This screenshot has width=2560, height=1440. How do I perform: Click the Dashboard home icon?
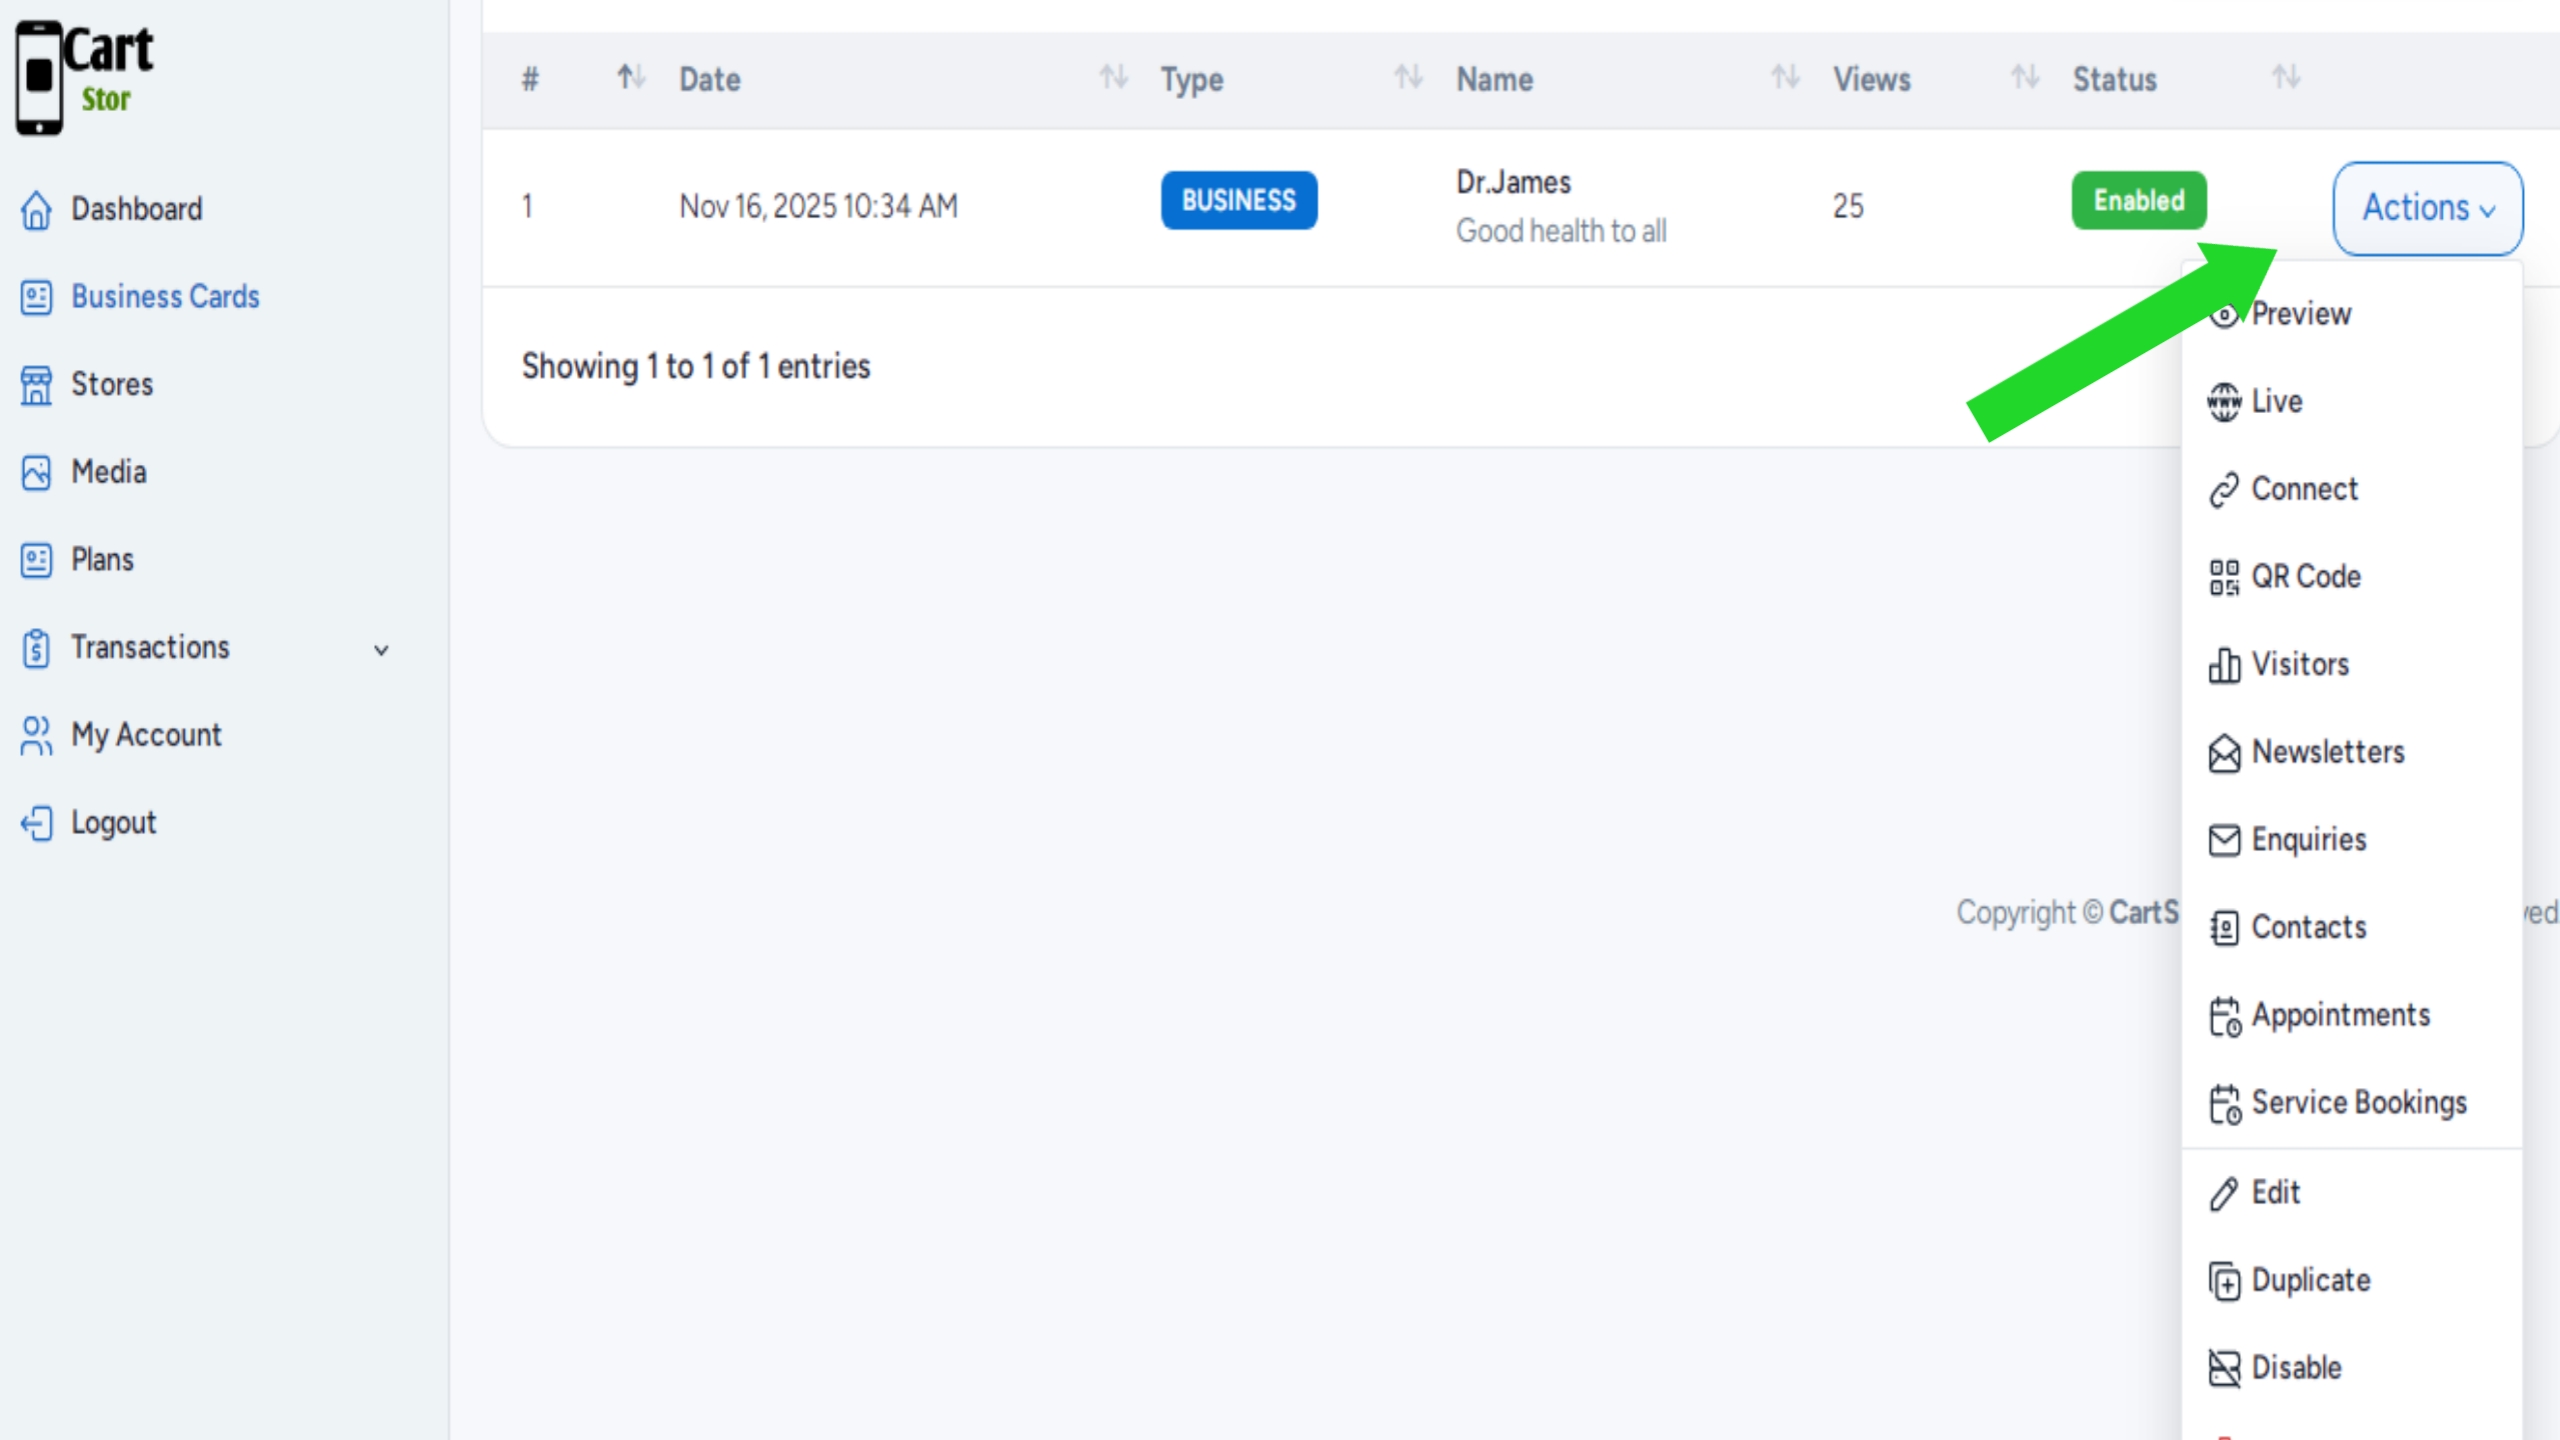coord(36,209)
